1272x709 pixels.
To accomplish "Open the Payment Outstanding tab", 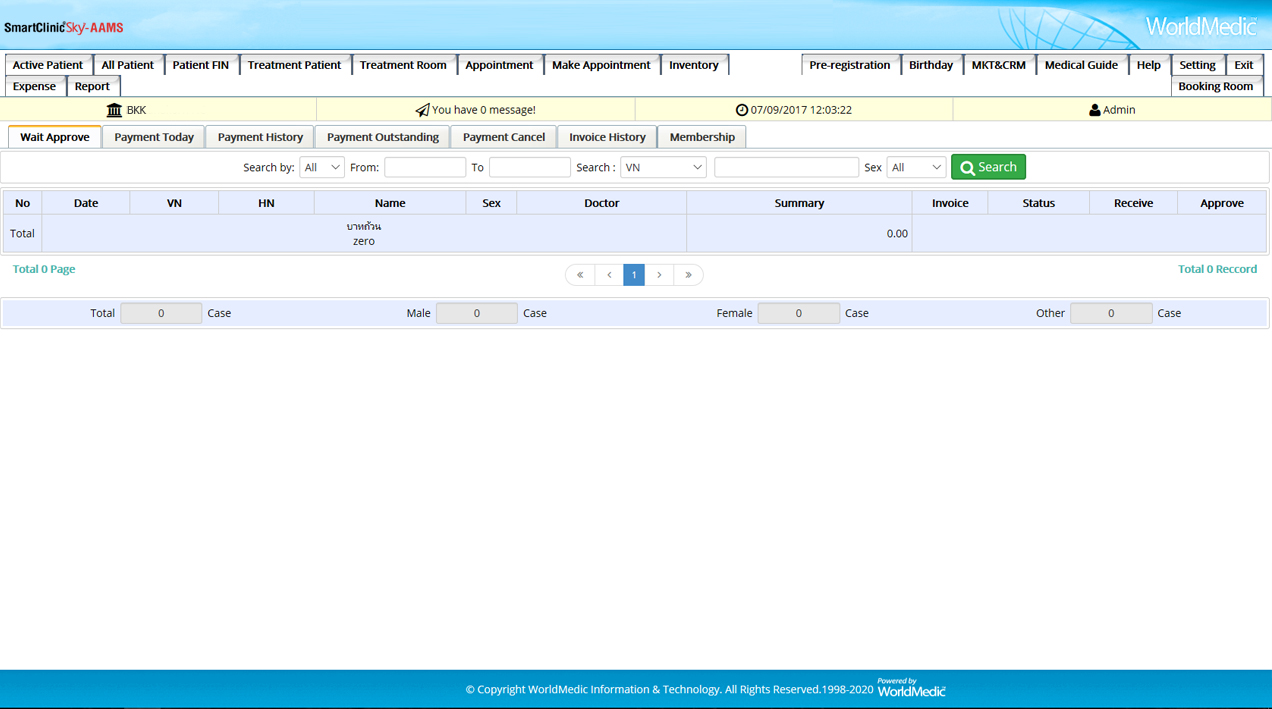I will coord(382,137).
